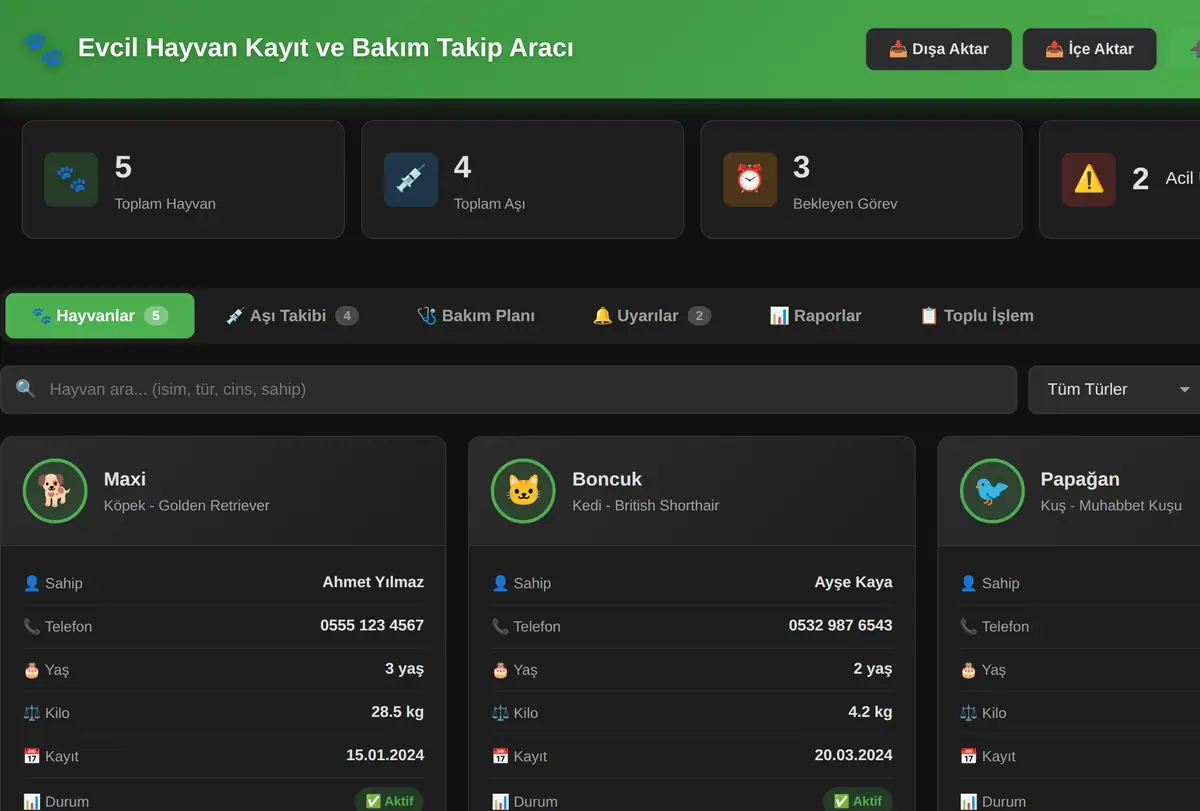
Task: Click Maxi's dog avatar icon
Action: tap(54, 490)
